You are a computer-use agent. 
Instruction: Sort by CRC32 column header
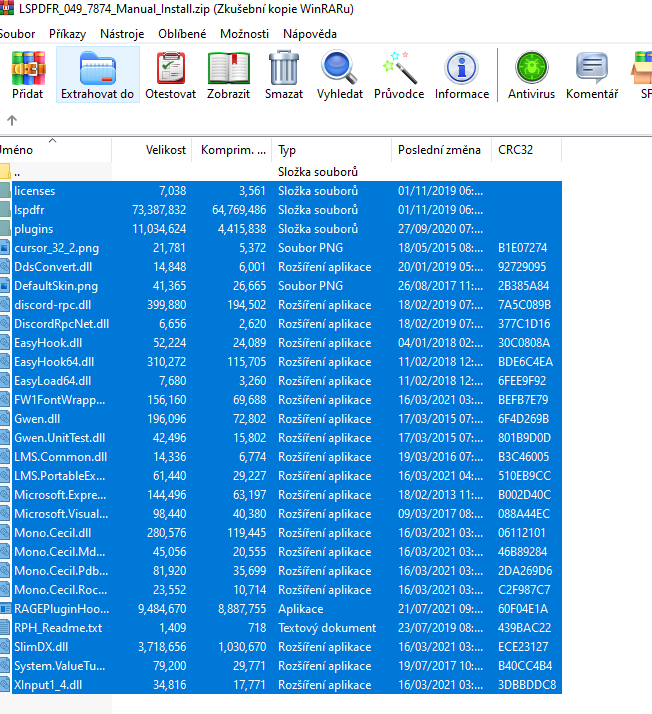point(527,150)
